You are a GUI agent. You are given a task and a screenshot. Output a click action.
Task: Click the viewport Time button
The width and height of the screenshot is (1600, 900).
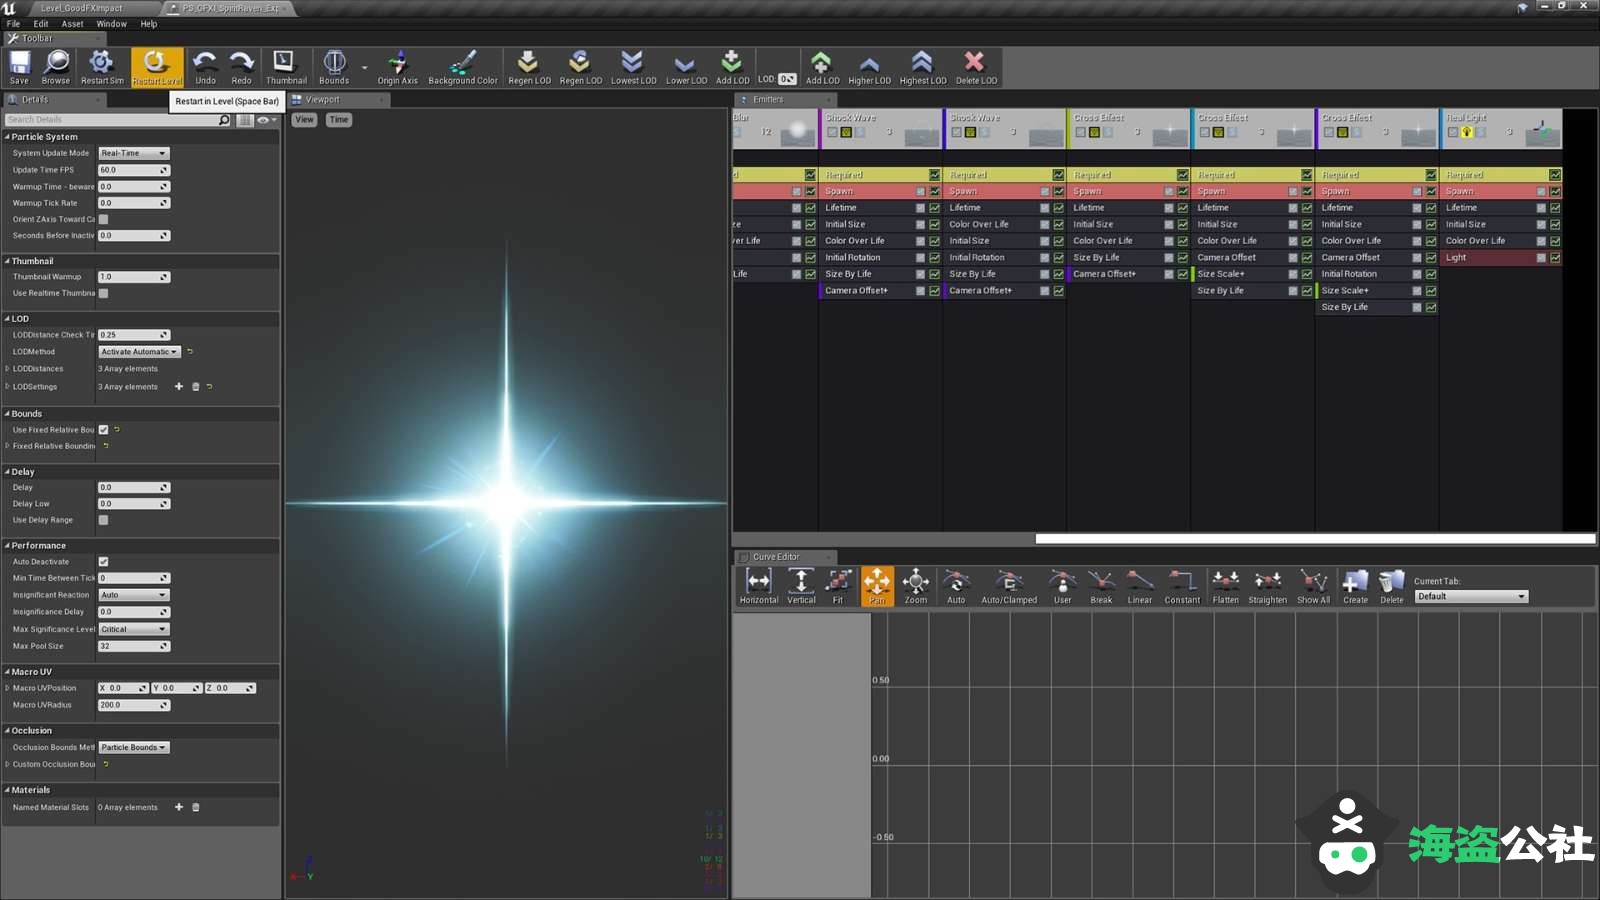[339, 120]
